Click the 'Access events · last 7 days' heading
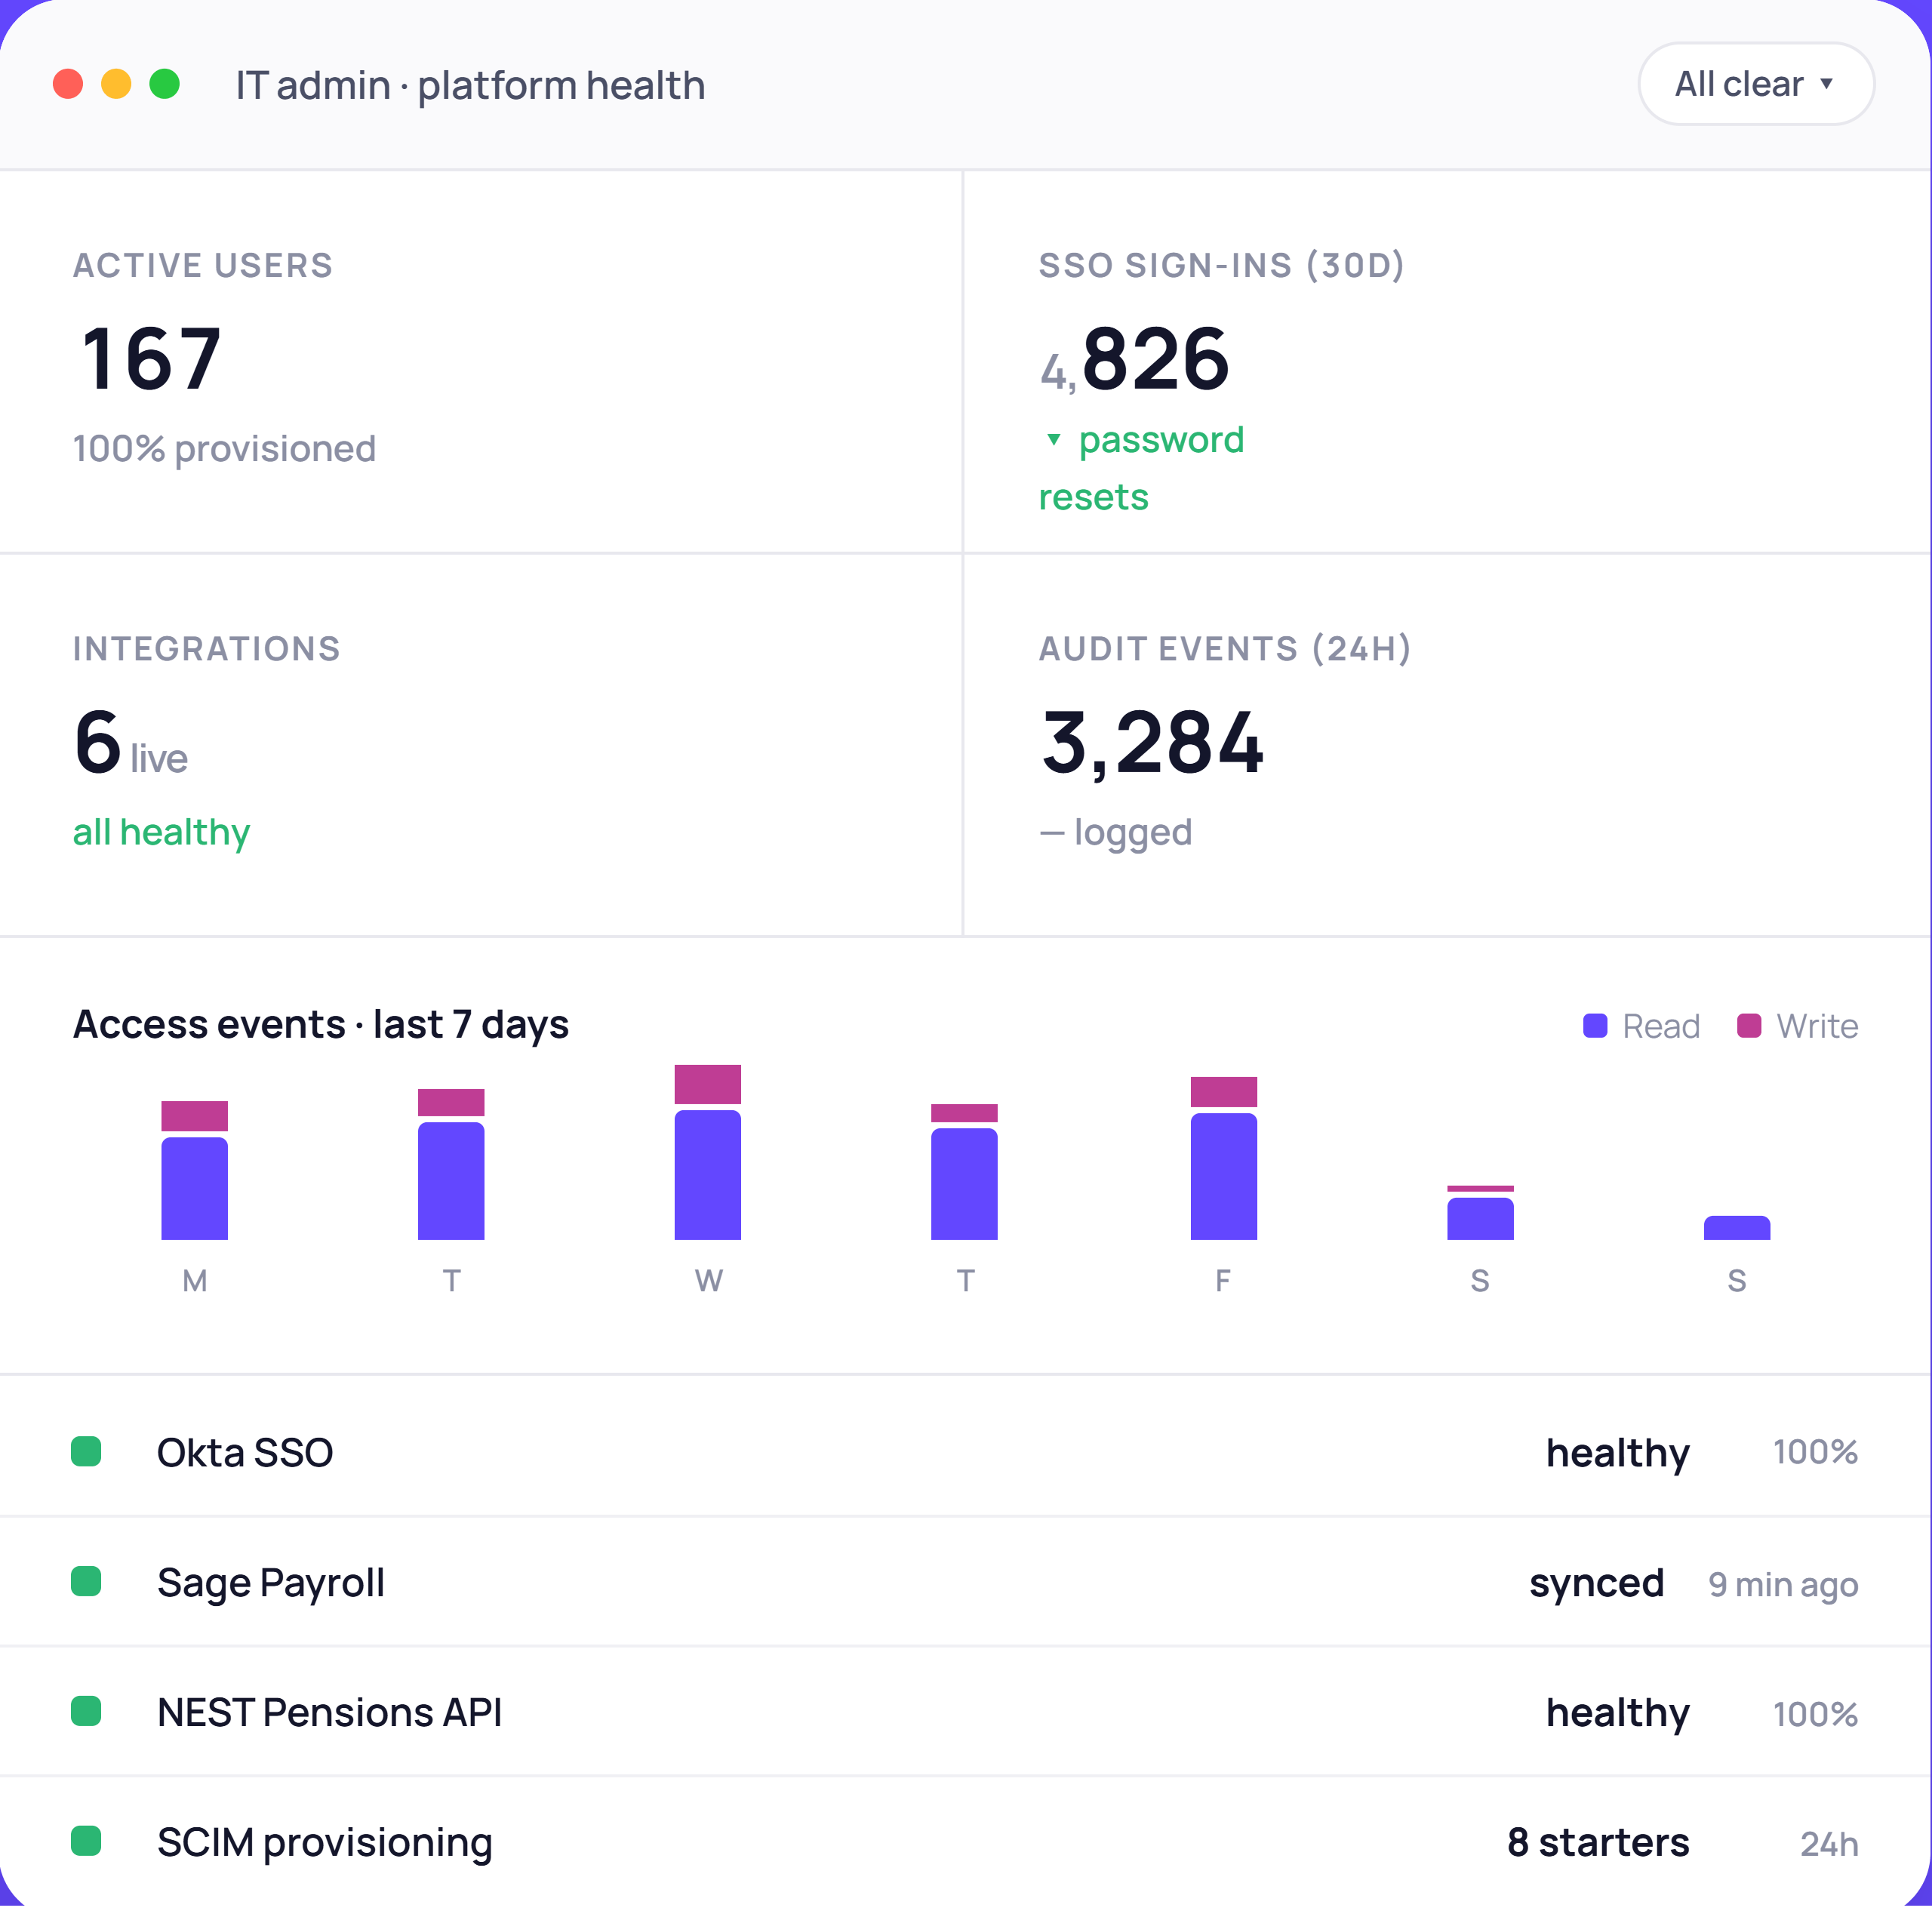The image size is (1932, 1917). pyautogui.click(x=321, y=1024)
